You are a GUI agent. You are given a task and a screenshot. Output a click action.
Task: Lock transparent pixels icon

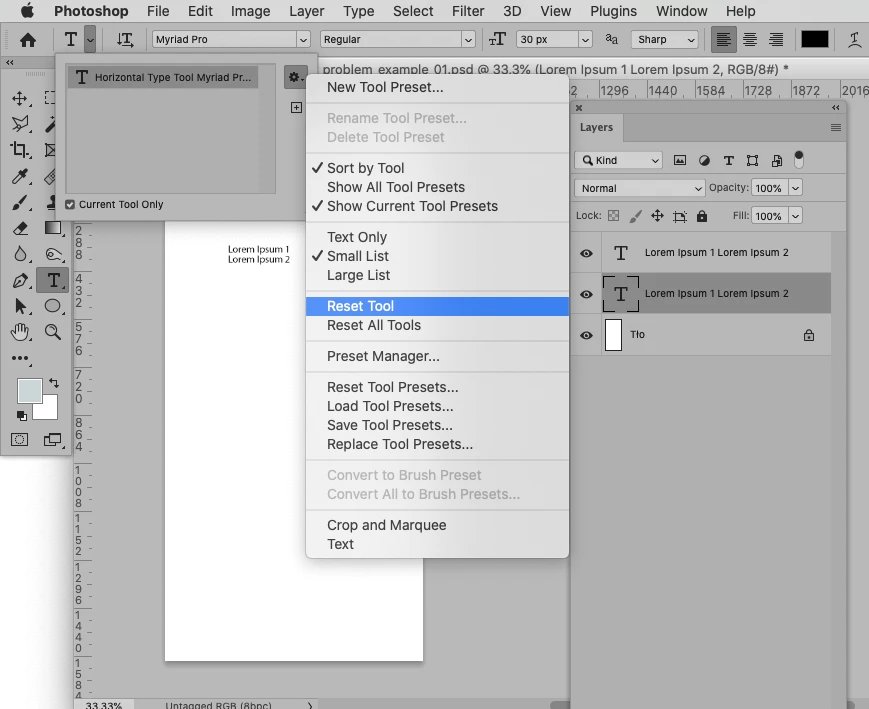click(x=614, y=216)
